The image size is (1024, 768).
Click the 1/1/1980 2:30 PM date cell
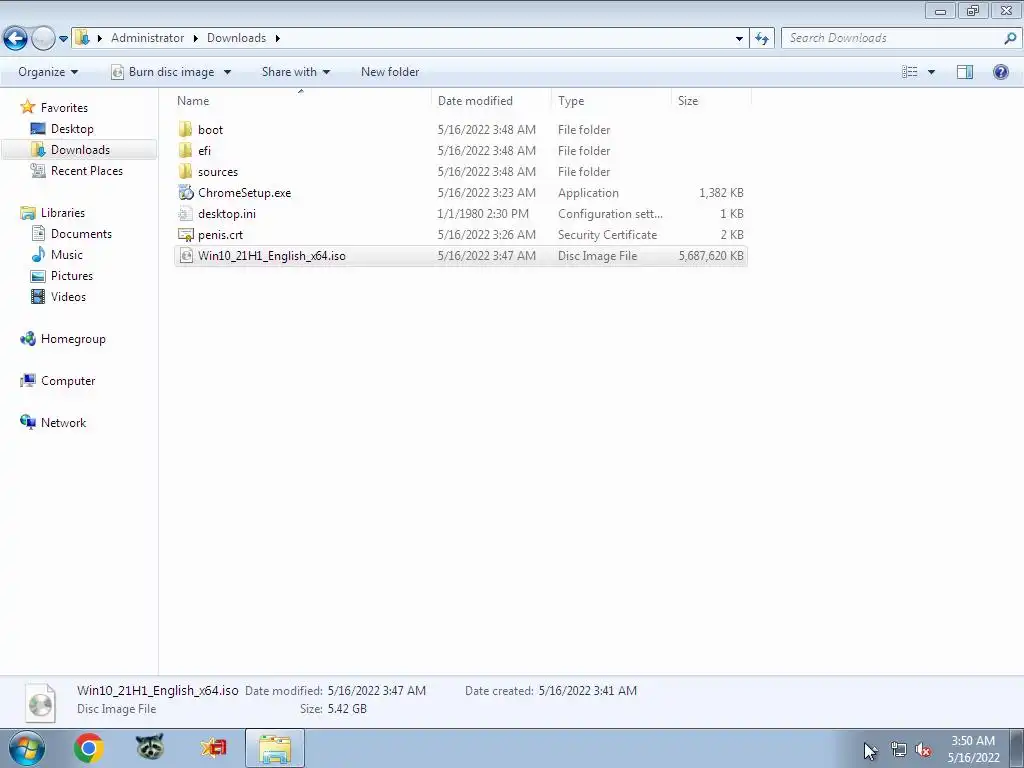point(483,214)
